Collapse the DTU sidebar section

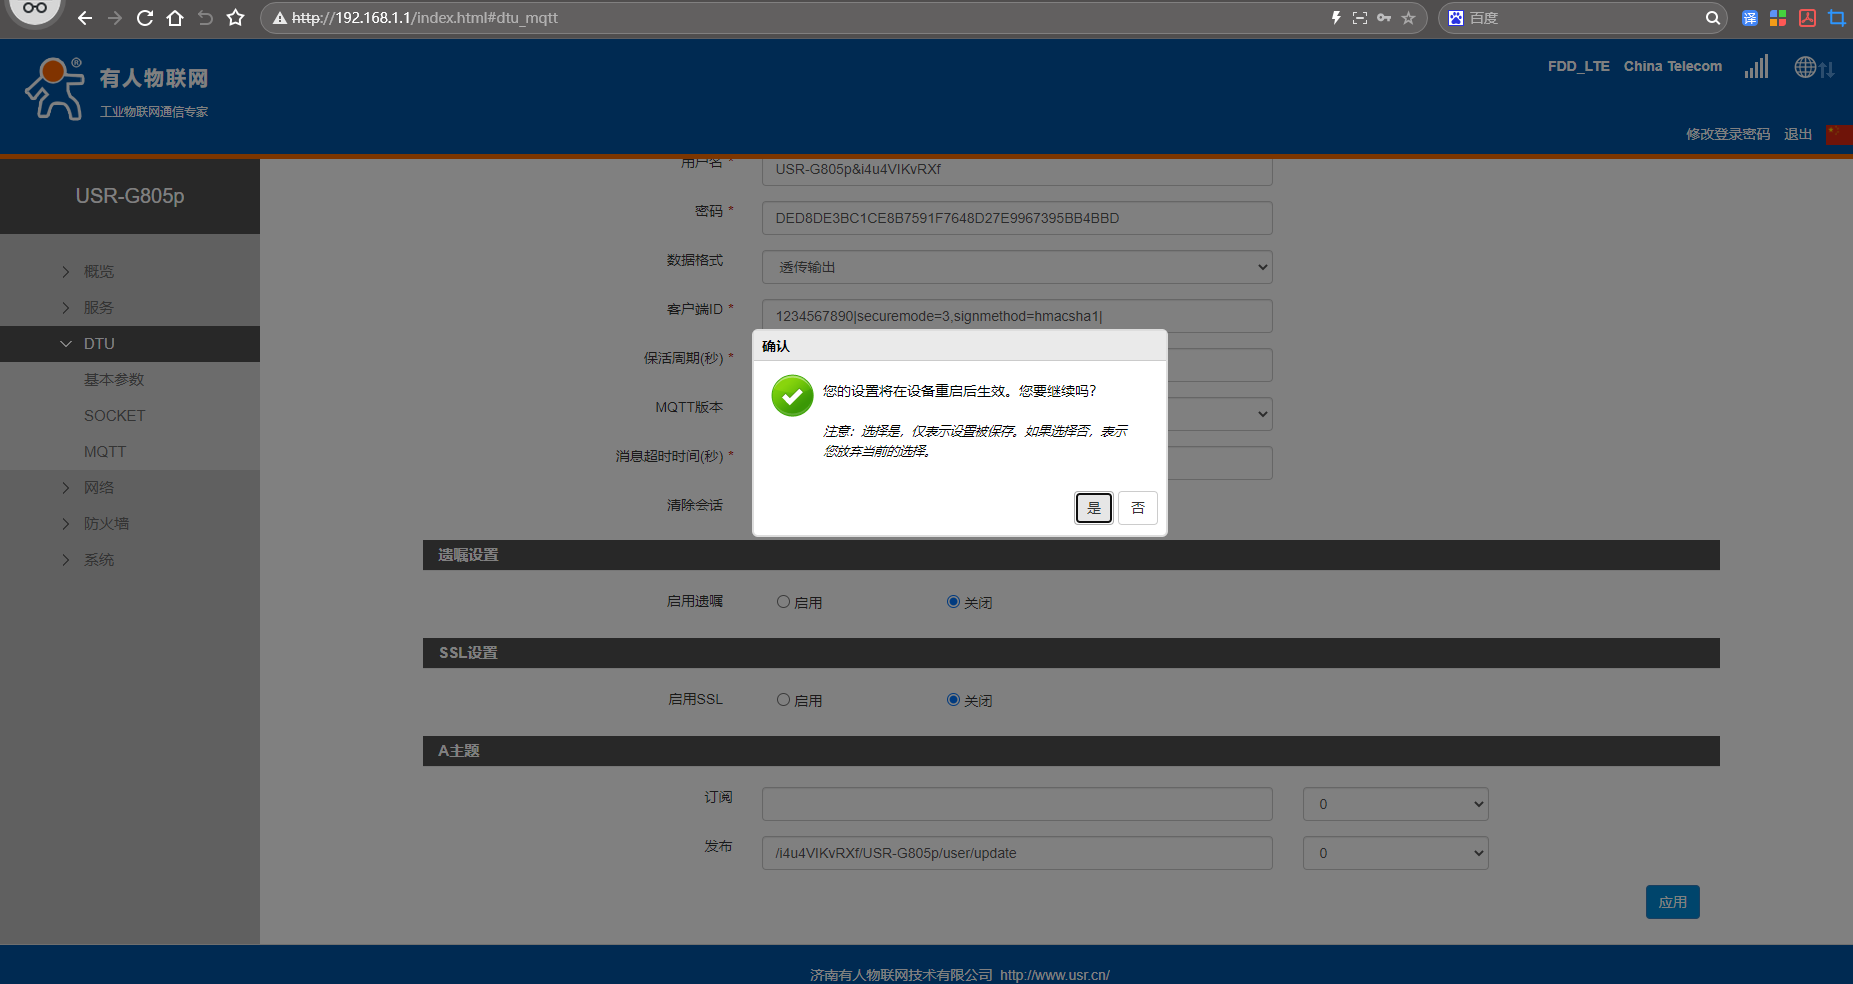99,344
